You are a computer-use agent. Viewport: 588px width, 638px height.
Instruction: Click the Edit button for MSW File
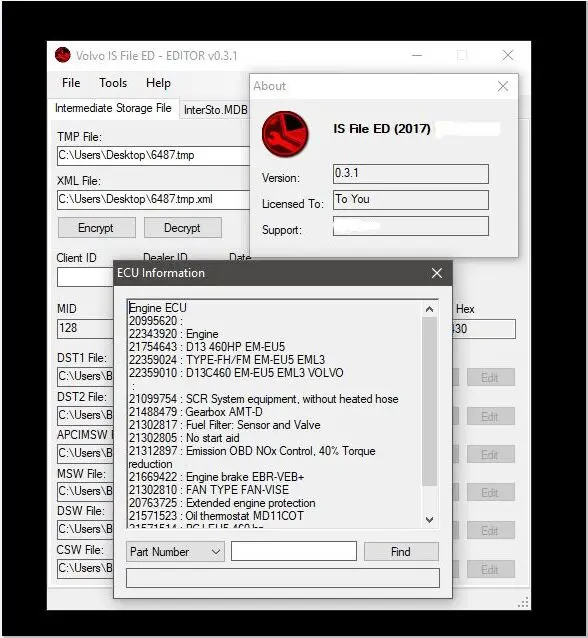pyautogui.click(x=491, y=492)
